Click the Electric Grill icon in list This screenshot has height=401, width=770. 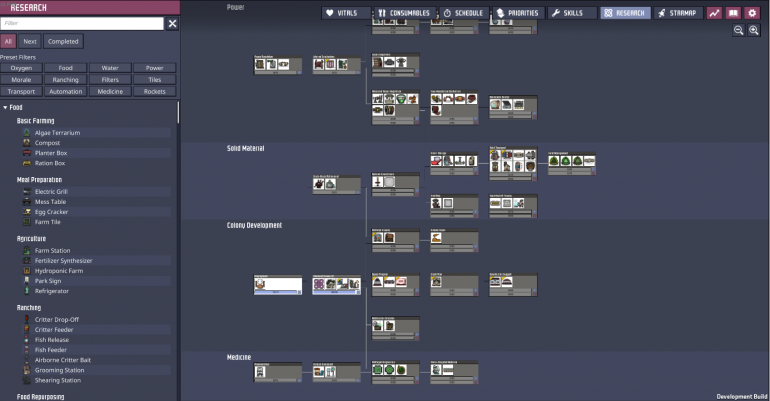tap(26, 191)
